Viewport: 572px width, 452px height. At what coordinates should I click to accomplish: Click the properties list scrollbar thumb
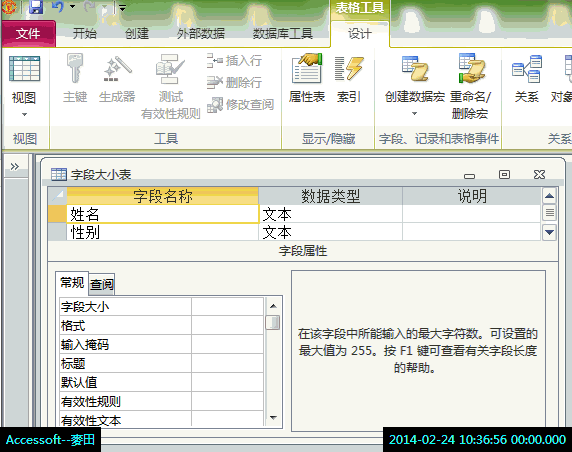(273, 322)
